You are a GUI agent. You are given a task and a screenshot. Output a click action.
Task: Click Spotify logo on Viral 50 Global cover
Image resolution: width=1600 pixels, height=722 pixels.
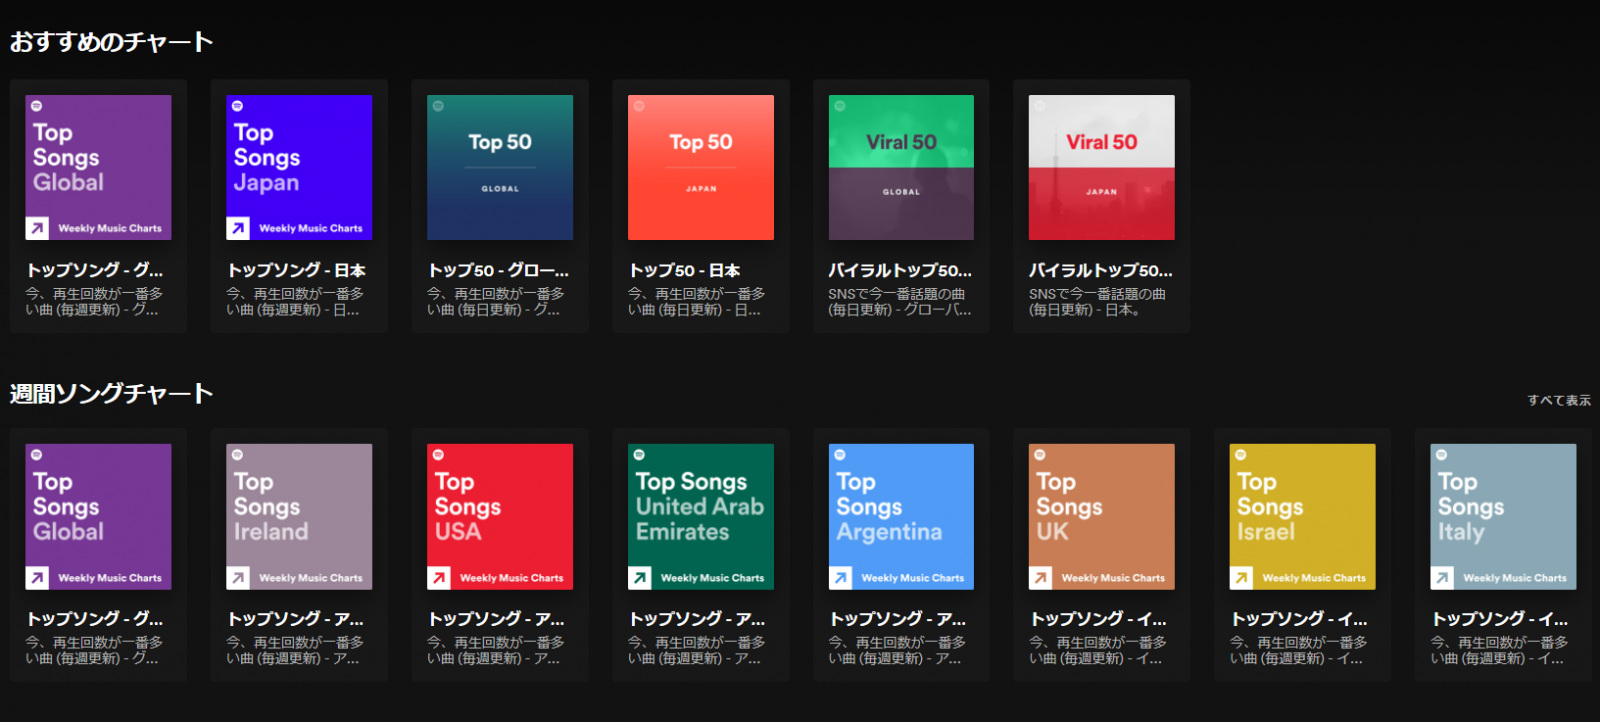[x=840, y=105]
